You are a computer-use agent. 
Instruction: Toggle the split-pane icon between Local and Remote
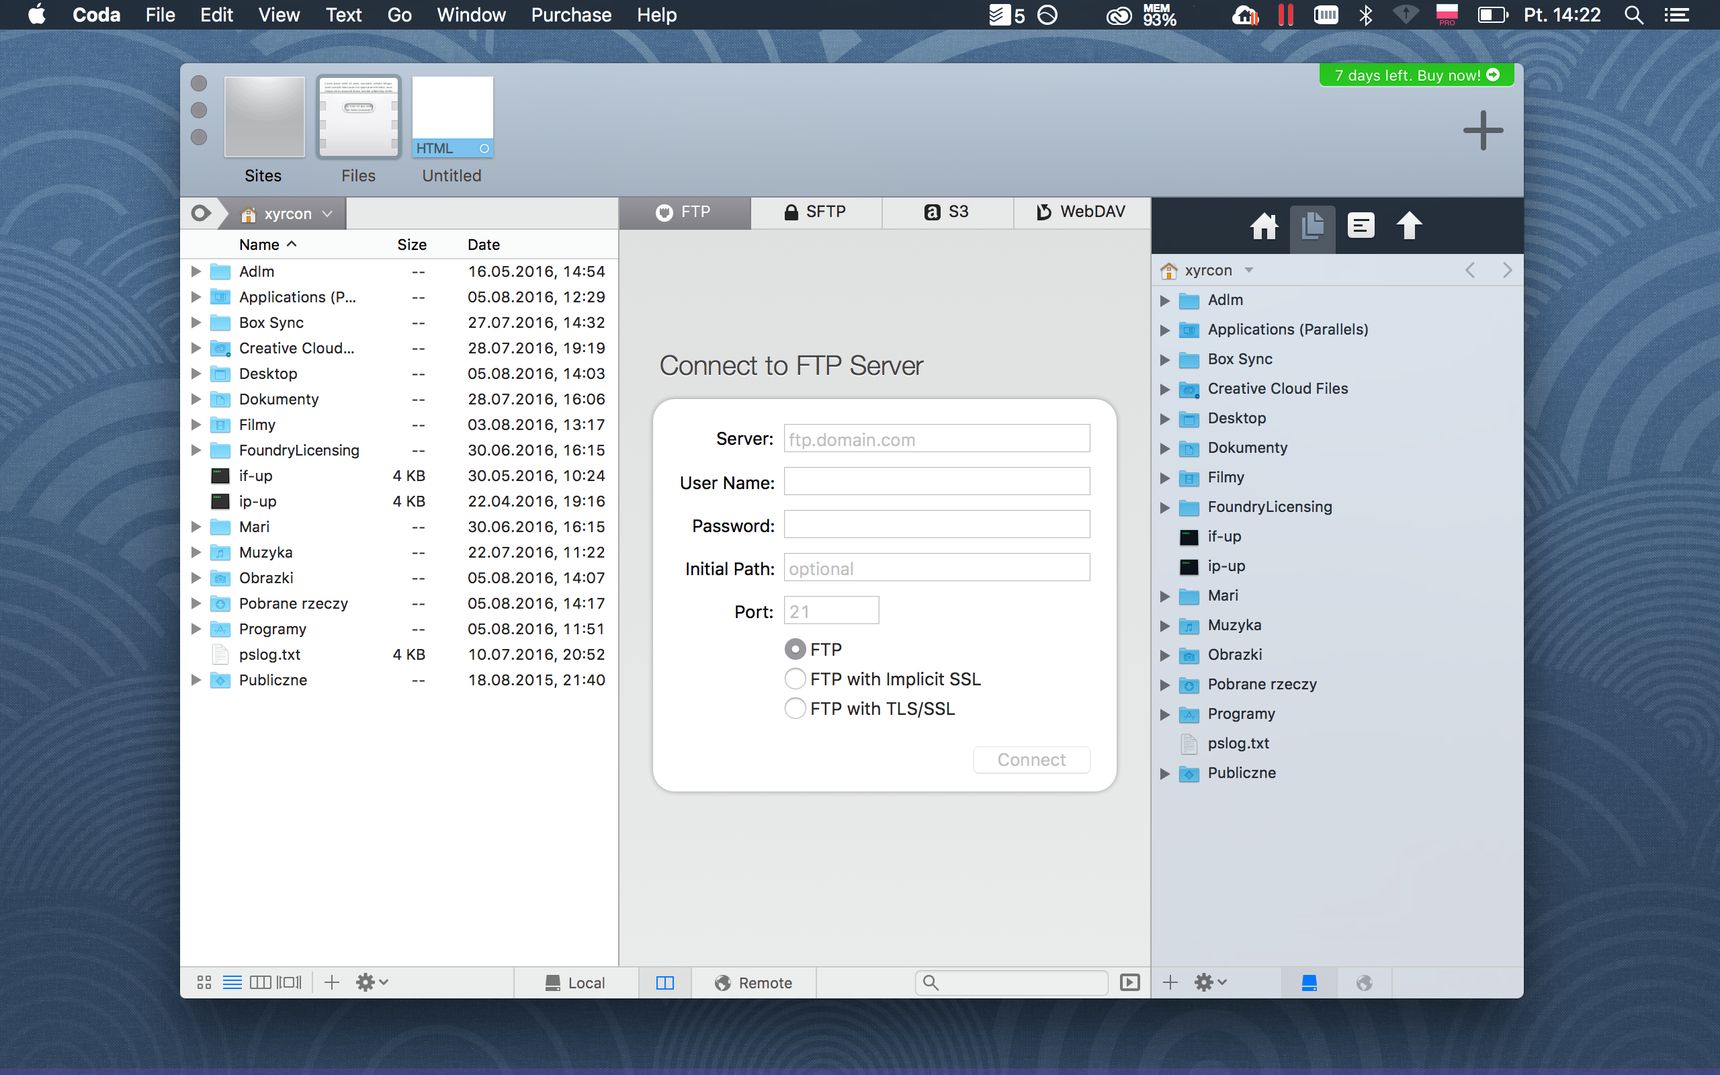[665, 983]
